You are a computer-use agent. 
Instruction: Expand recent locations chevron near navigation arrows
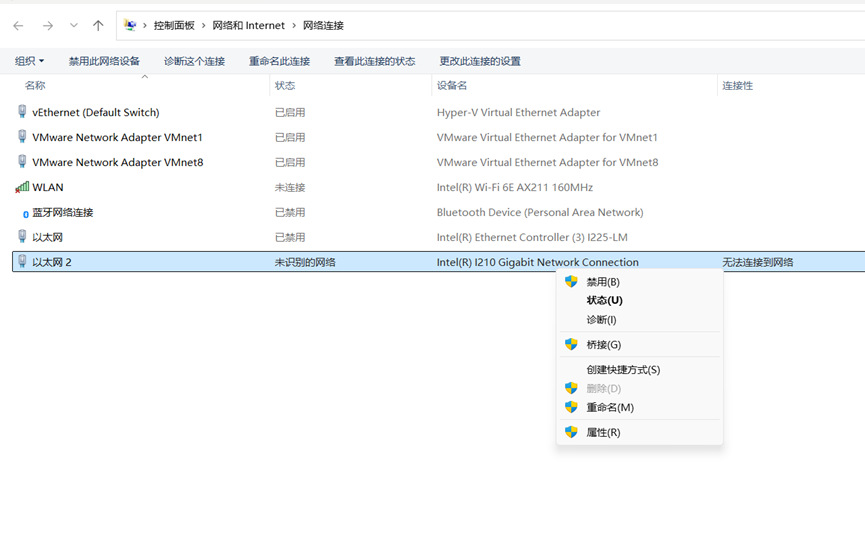(x=73, y=25)
